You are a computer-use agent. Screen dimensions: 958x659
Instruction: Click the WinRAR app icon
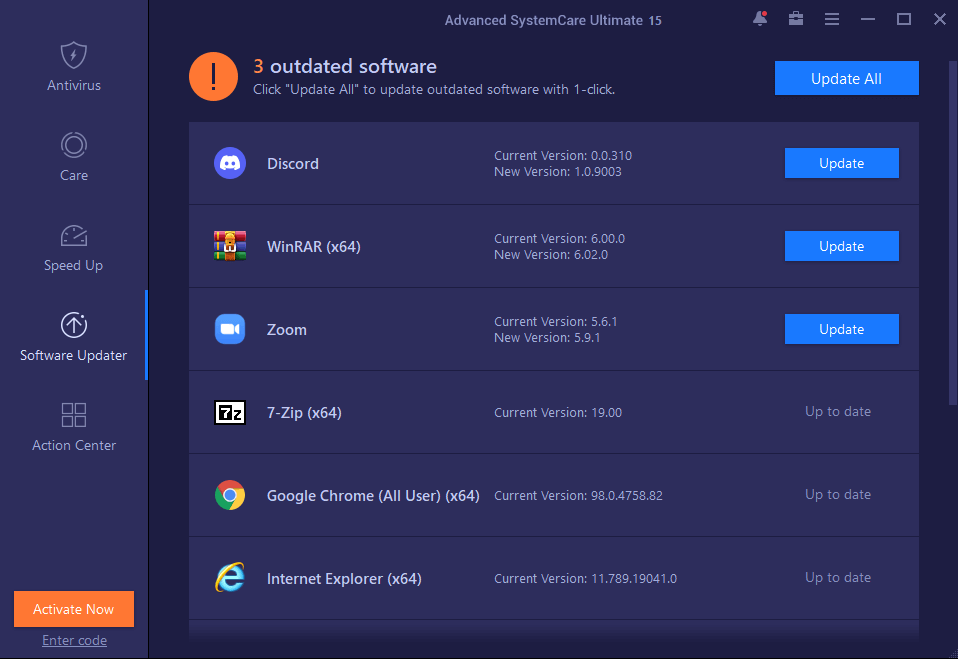coord(230,246)
